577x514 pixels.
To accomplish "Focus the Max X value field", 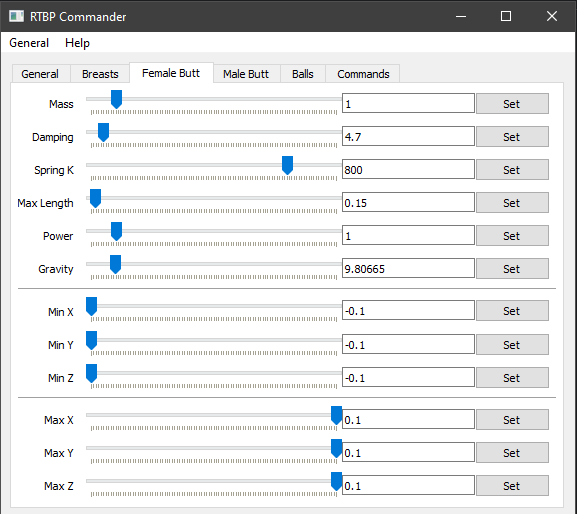I will [x=408, y=419].
